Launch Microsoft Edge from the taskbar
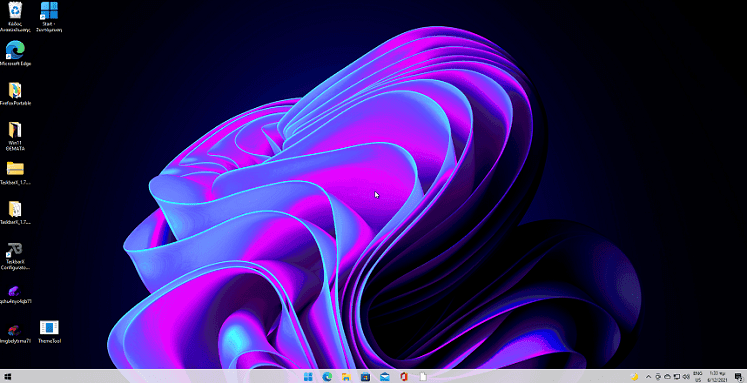The height and width of the screenshot is (383, 747). [327, 377]
